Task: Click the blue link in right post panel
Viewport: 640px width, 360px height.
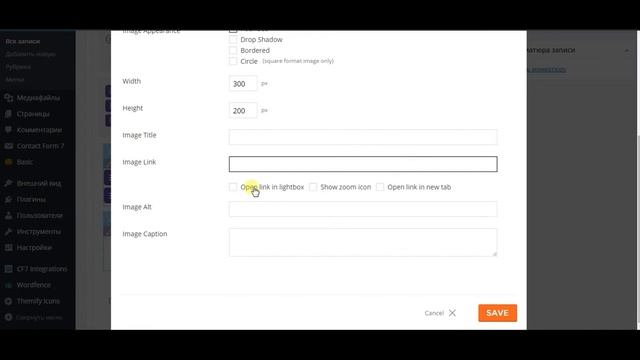Action: [x=546, y=70]
